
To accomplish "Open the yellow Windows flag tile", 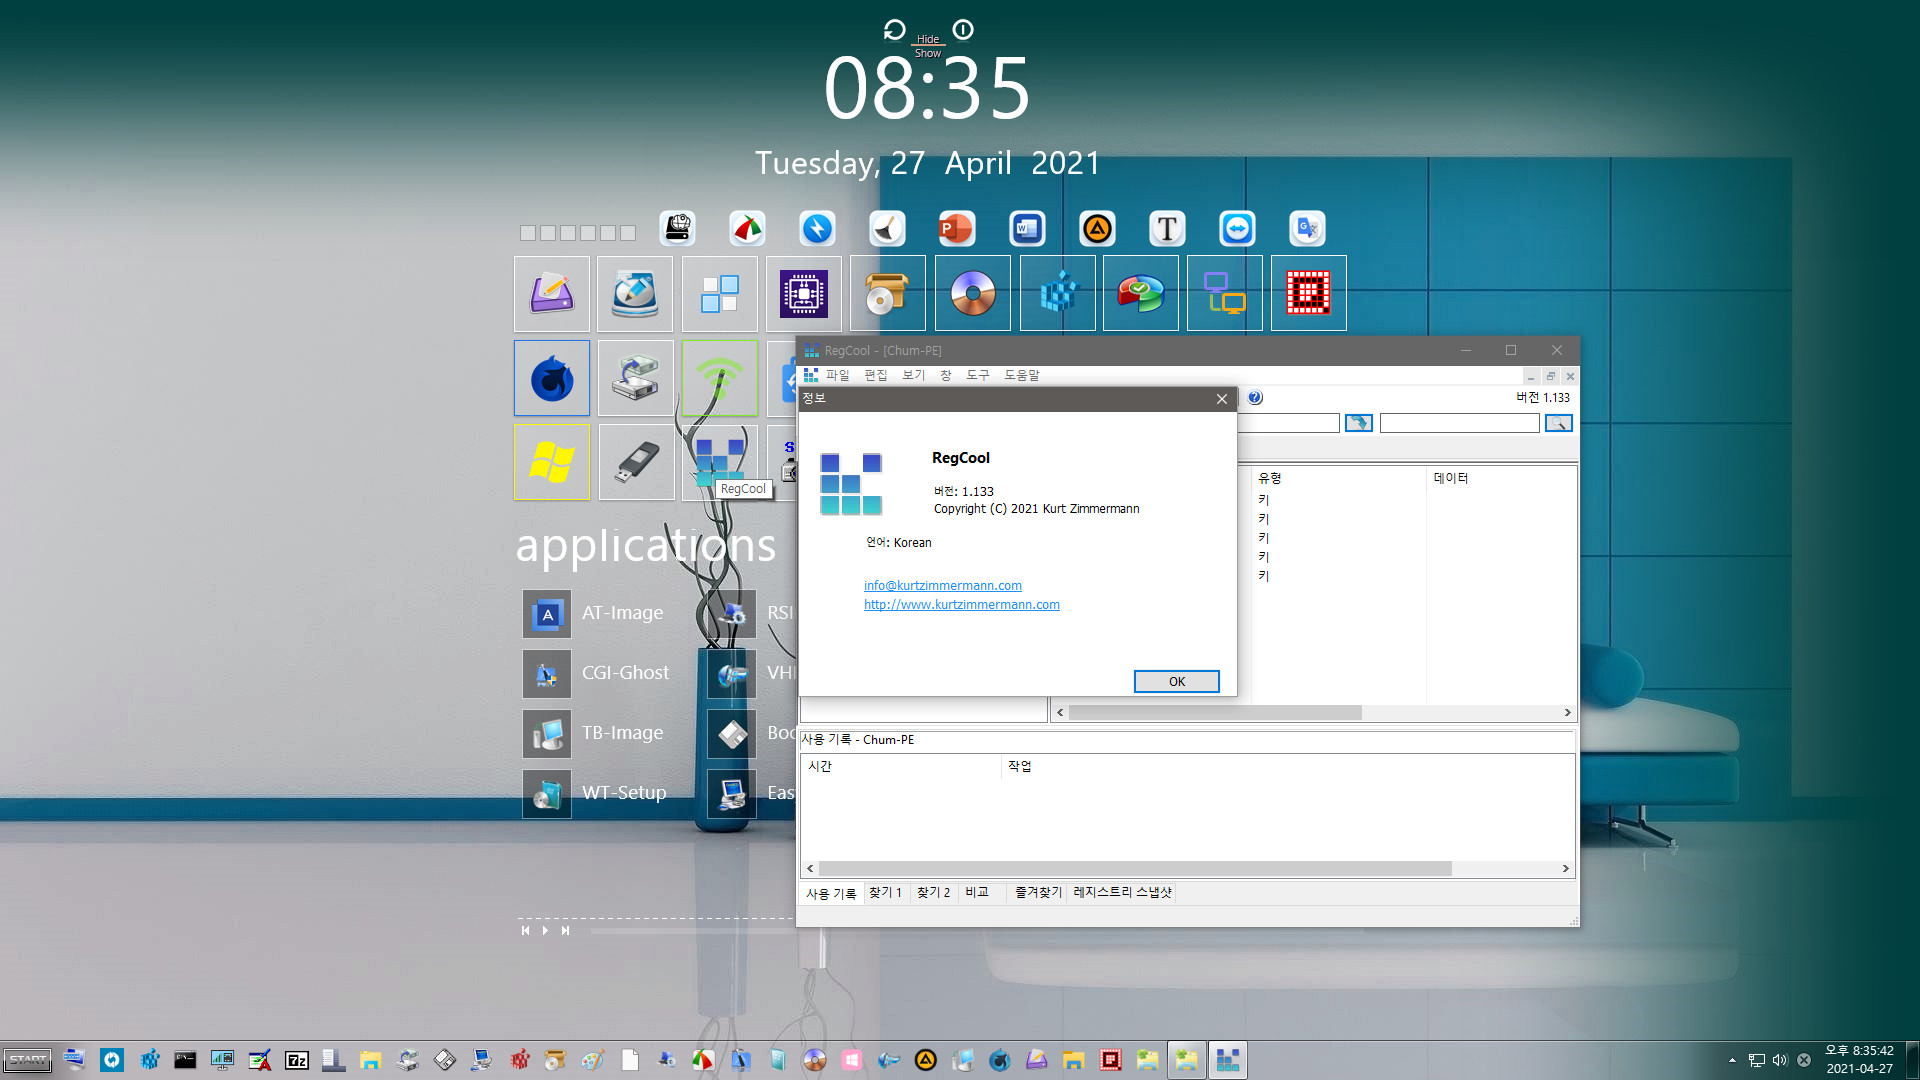I will tap(552, 462).
